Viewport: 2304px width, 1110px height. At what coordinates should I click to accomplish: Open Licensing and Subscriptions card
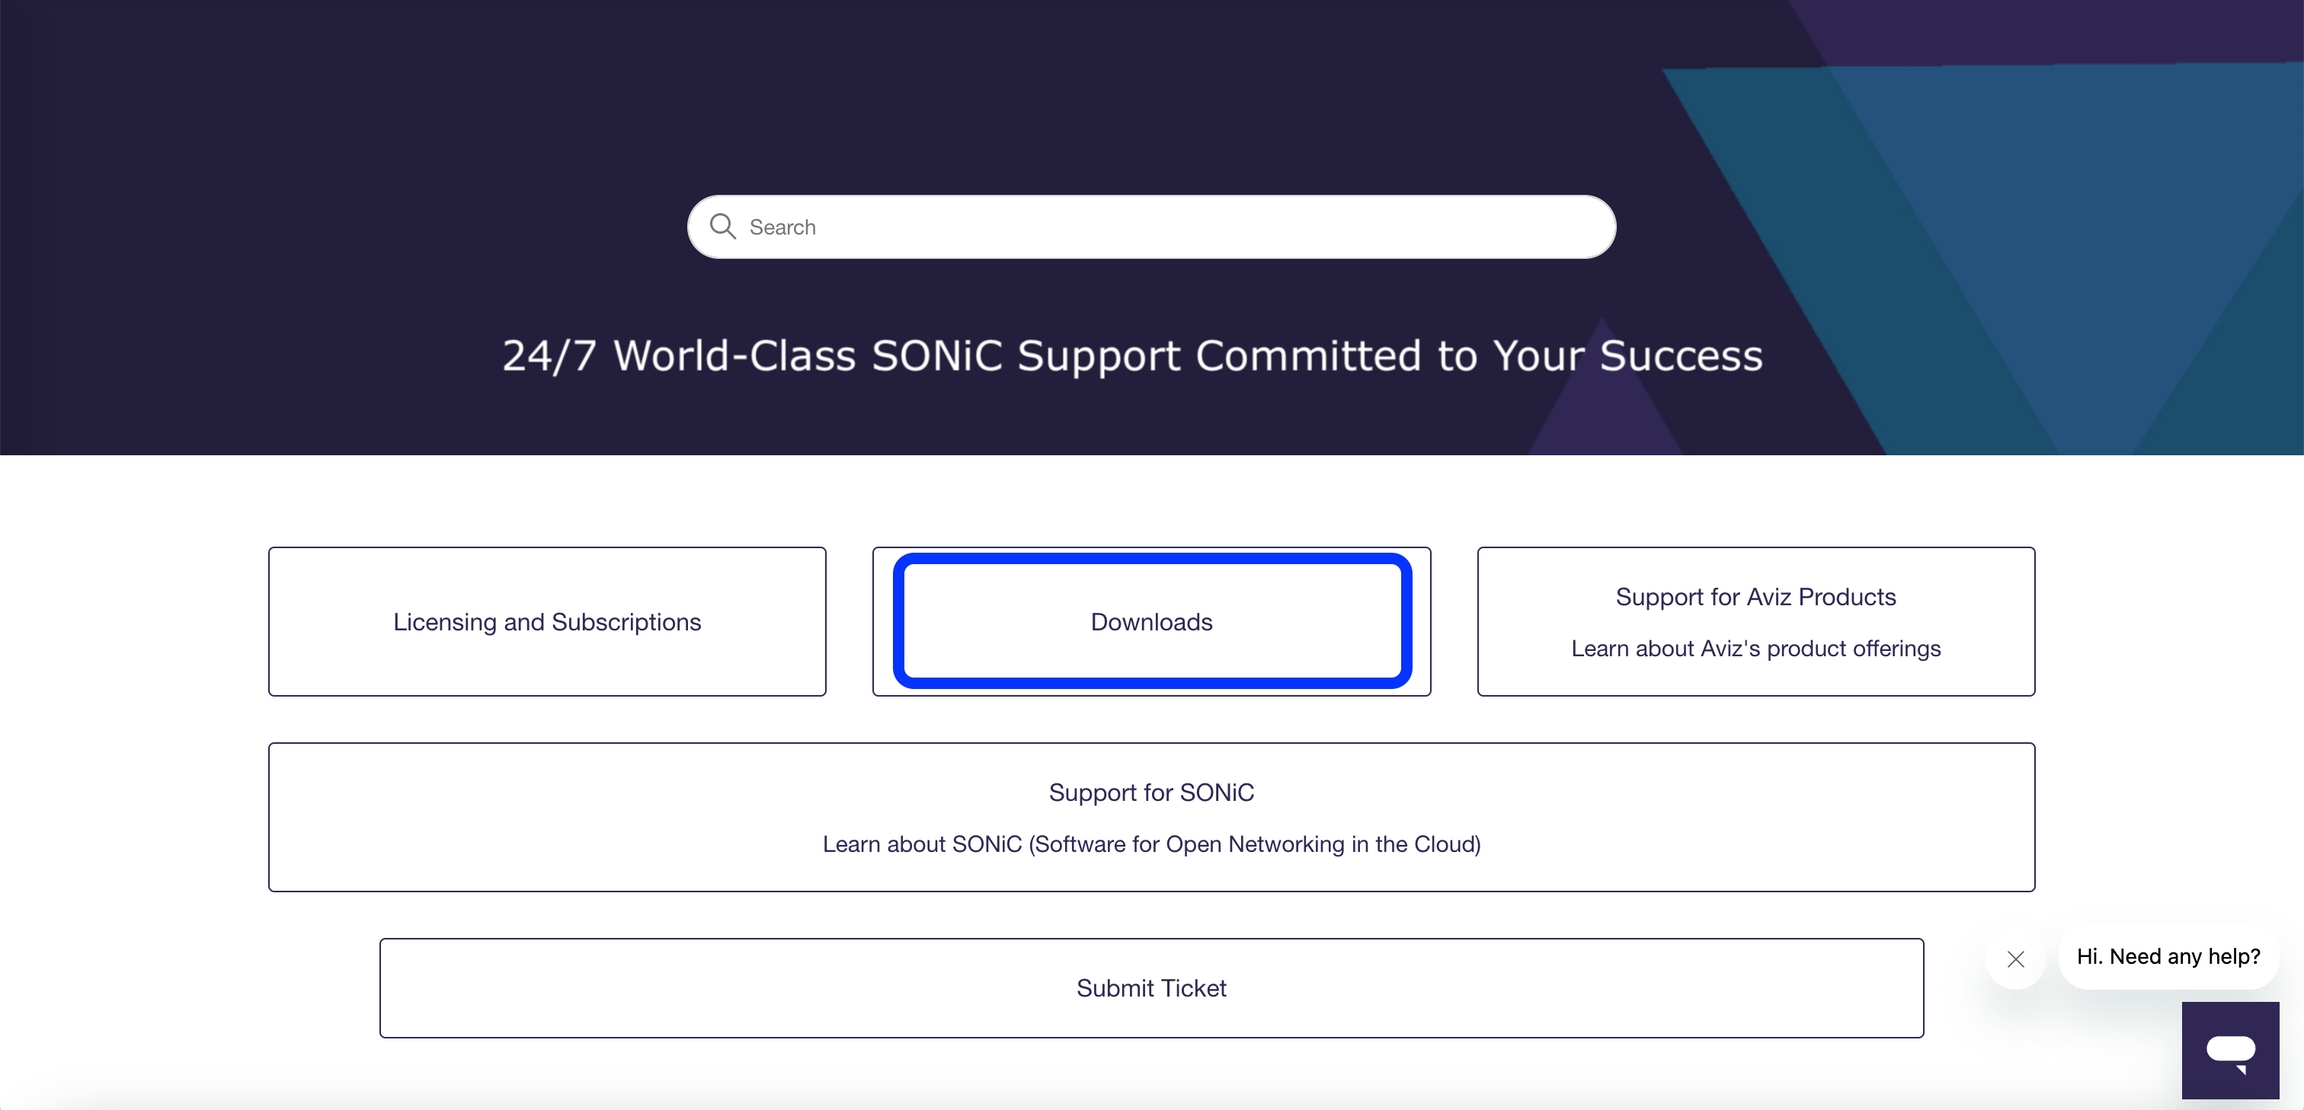[x=547, y=622]
